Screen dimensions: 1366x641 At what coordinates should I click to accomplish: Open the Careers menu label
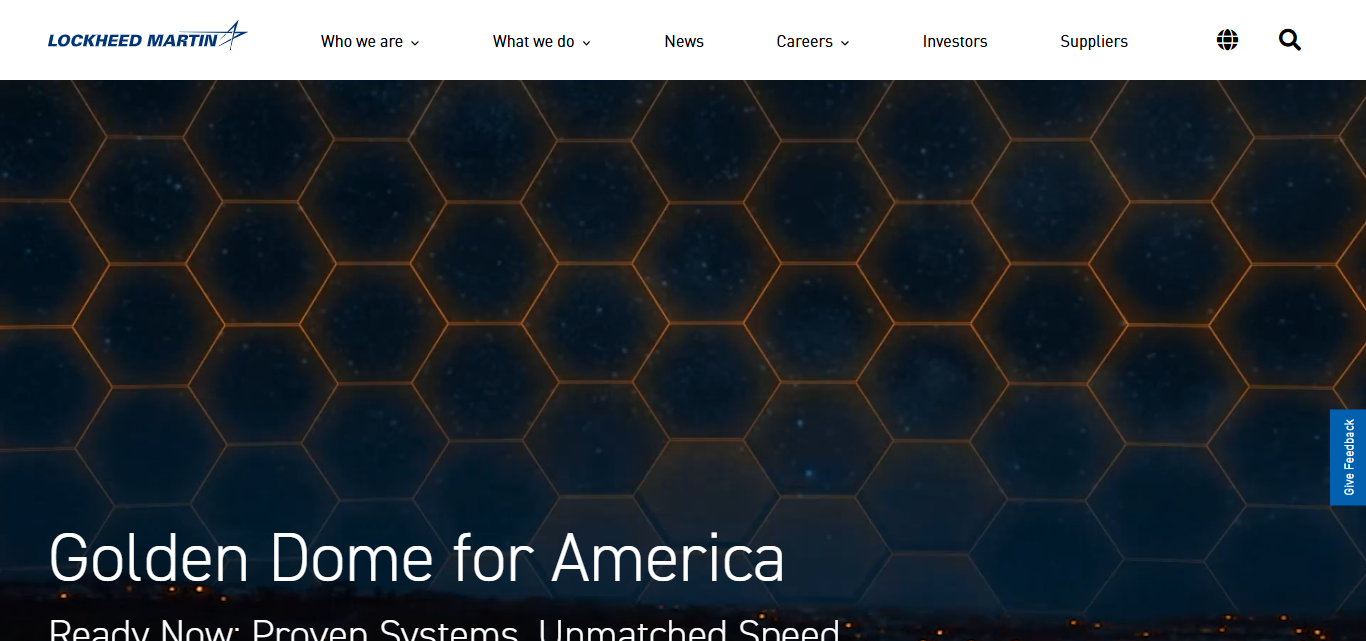coord(805,41)
